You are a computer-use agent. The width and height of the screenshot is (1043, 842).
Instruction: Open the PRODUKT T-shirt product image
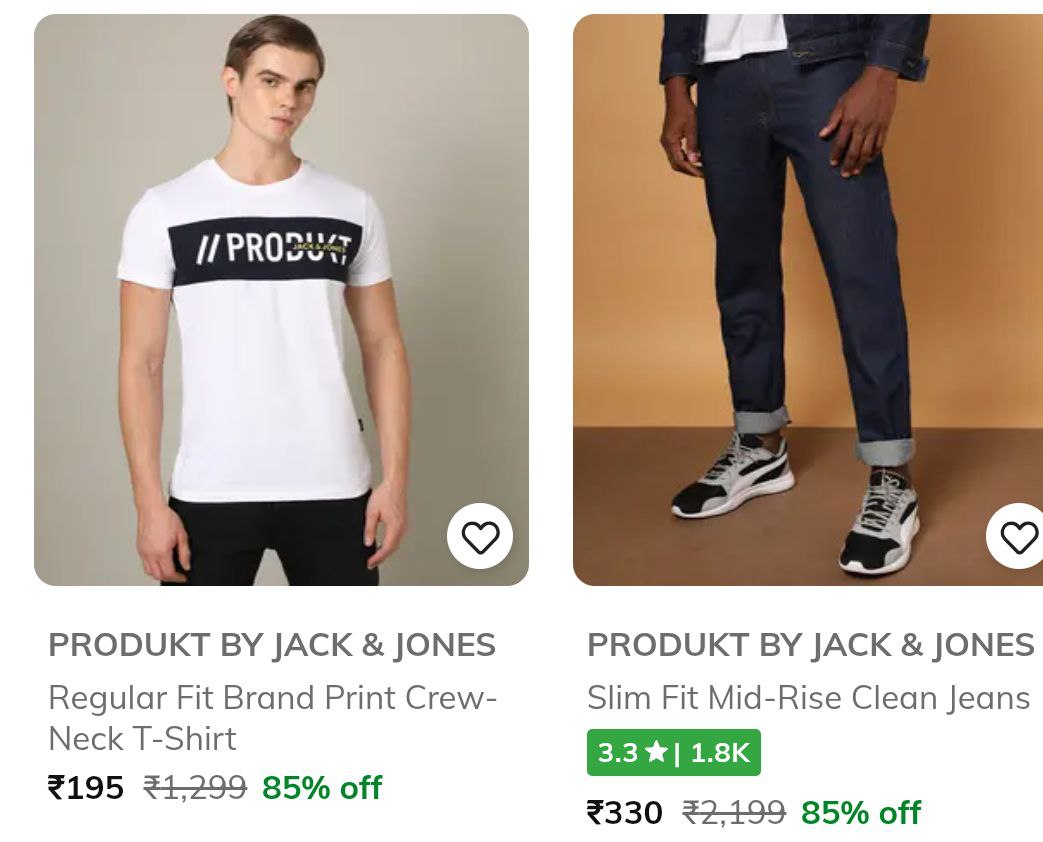click(x=281, y=298)
